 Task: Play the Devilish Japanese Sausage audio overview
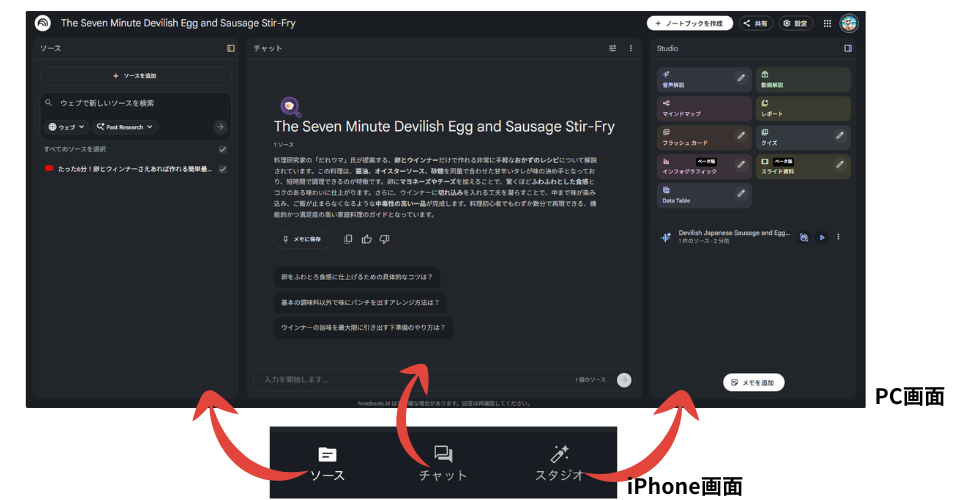(822, 237)
